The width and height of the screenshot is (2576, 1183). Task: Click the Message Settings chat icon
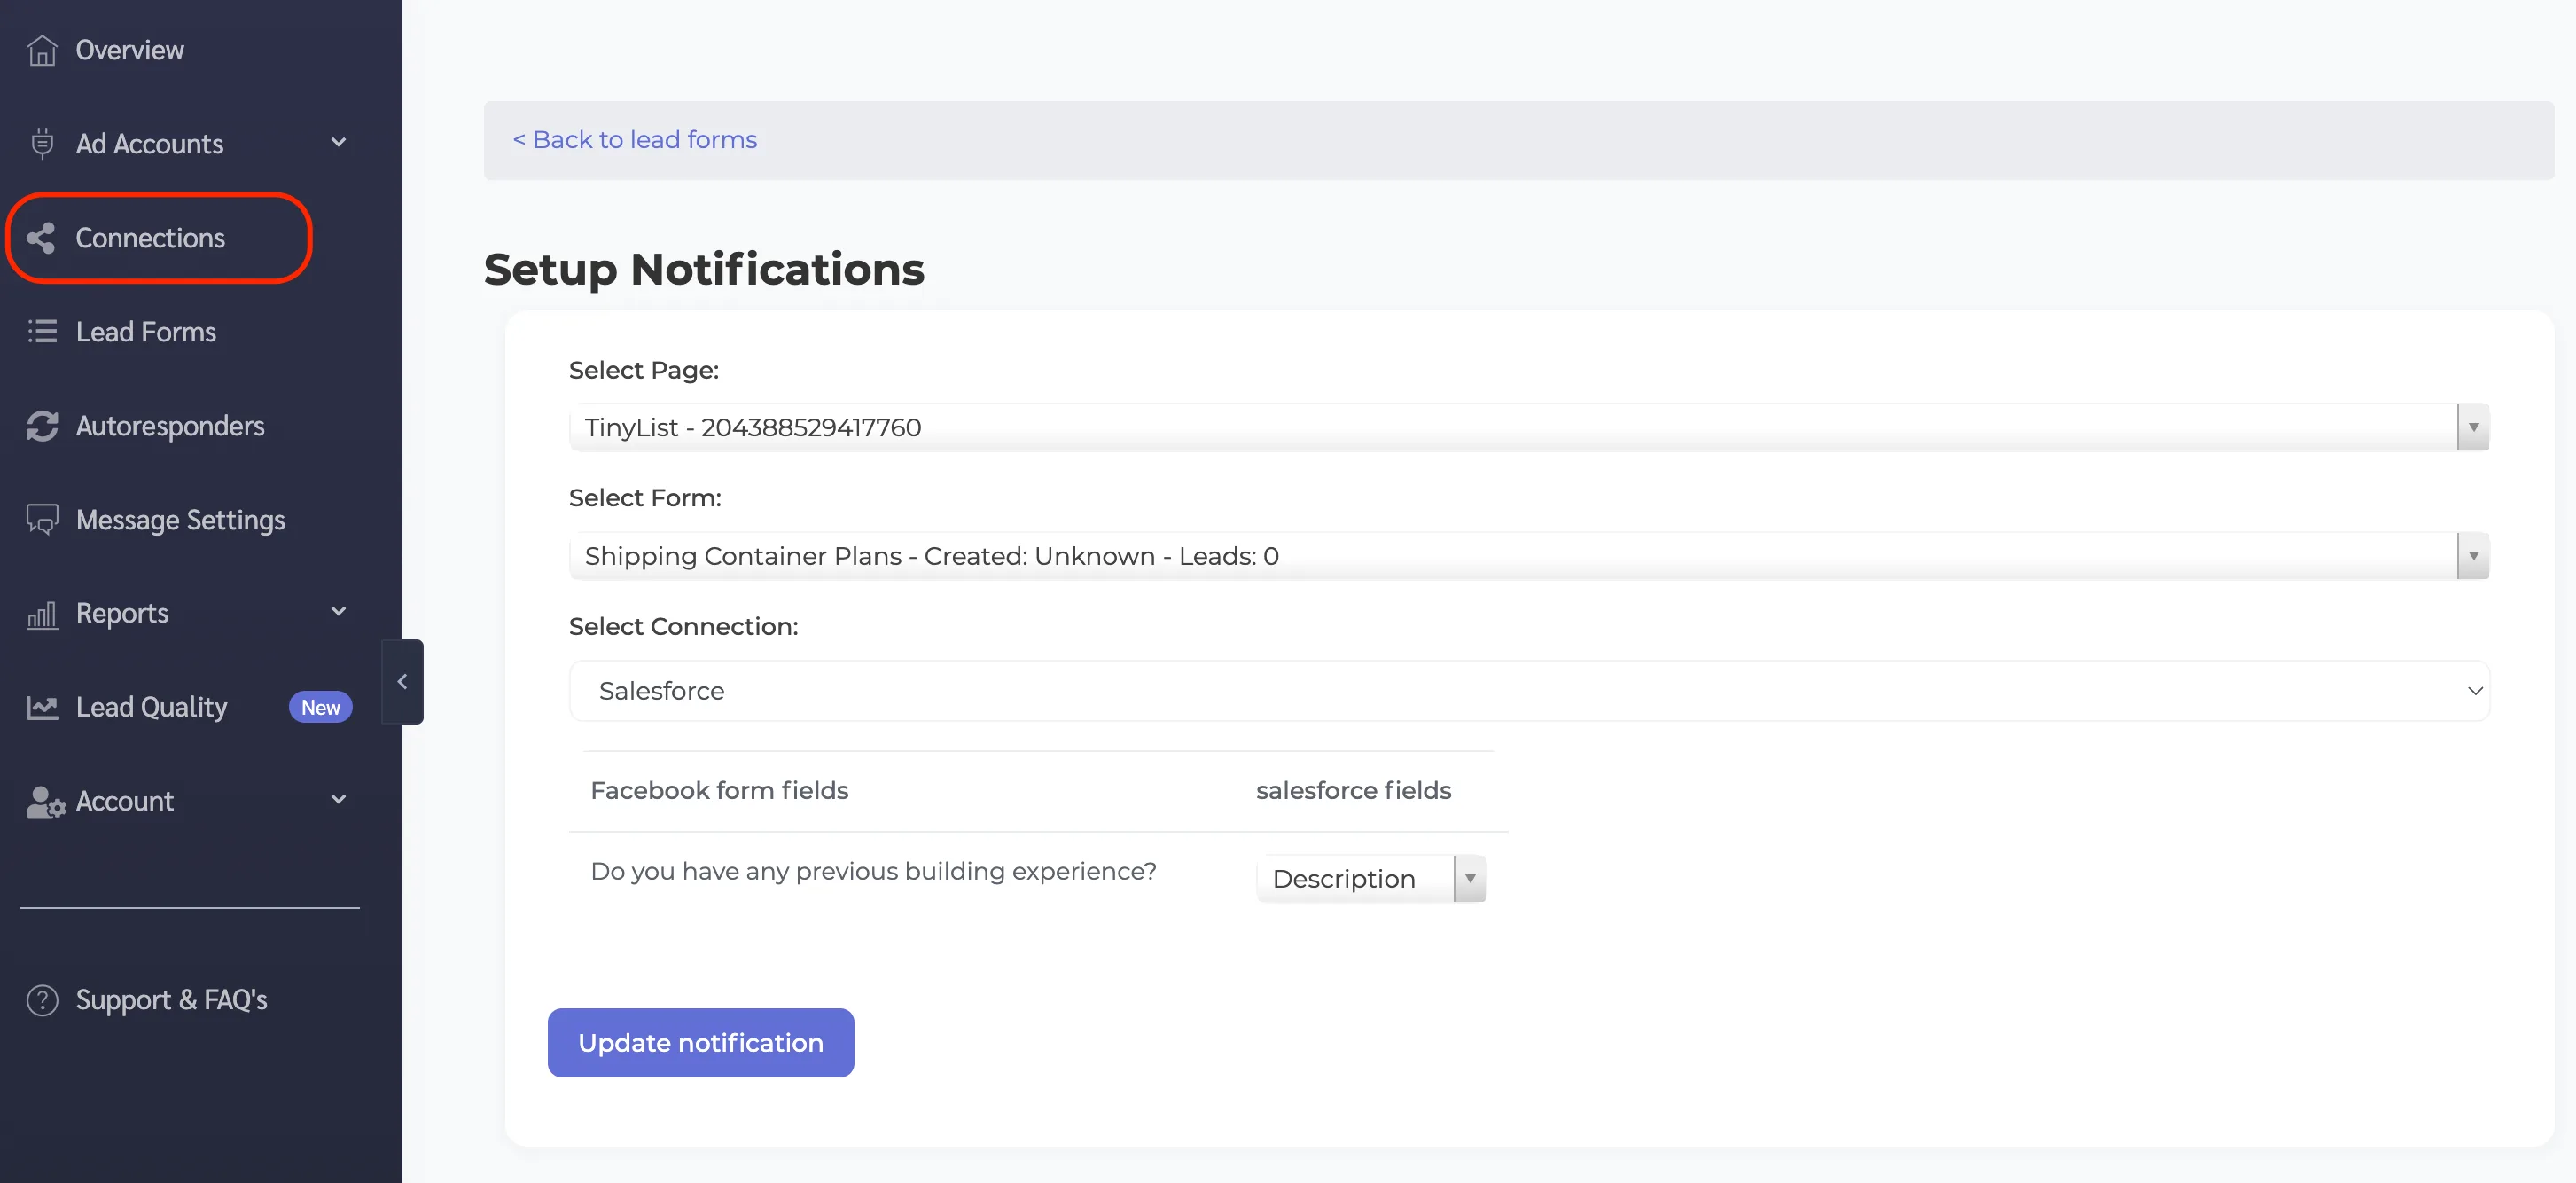tap(42, 520)
